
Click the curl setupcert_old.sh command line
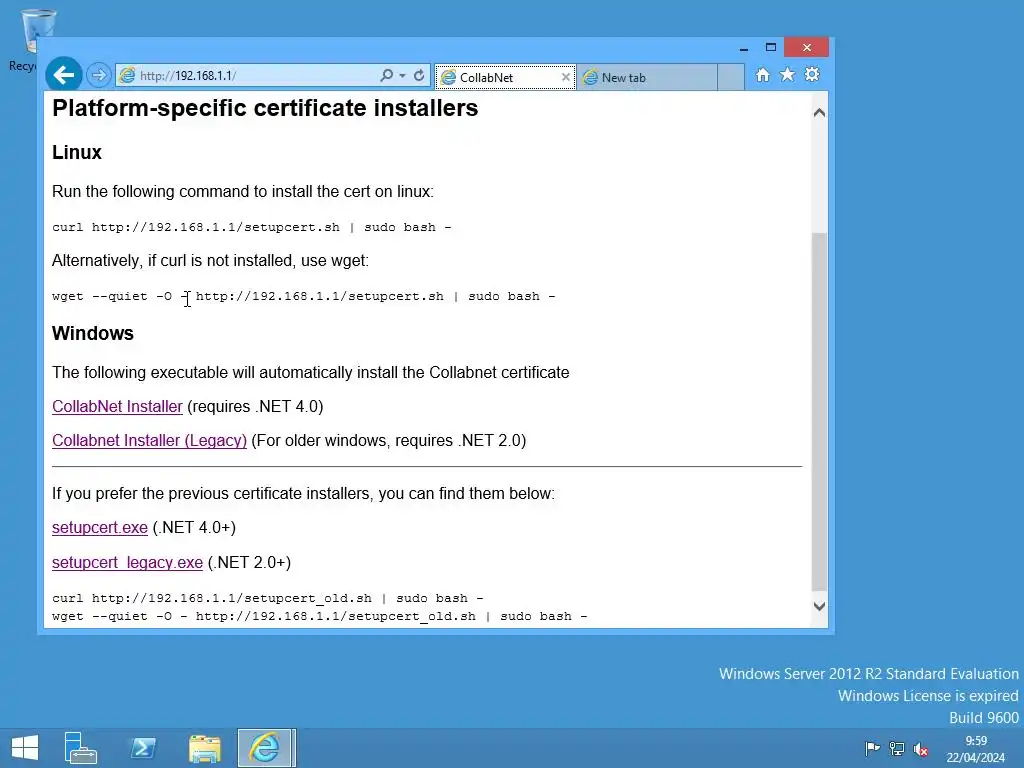click(268, 598)
